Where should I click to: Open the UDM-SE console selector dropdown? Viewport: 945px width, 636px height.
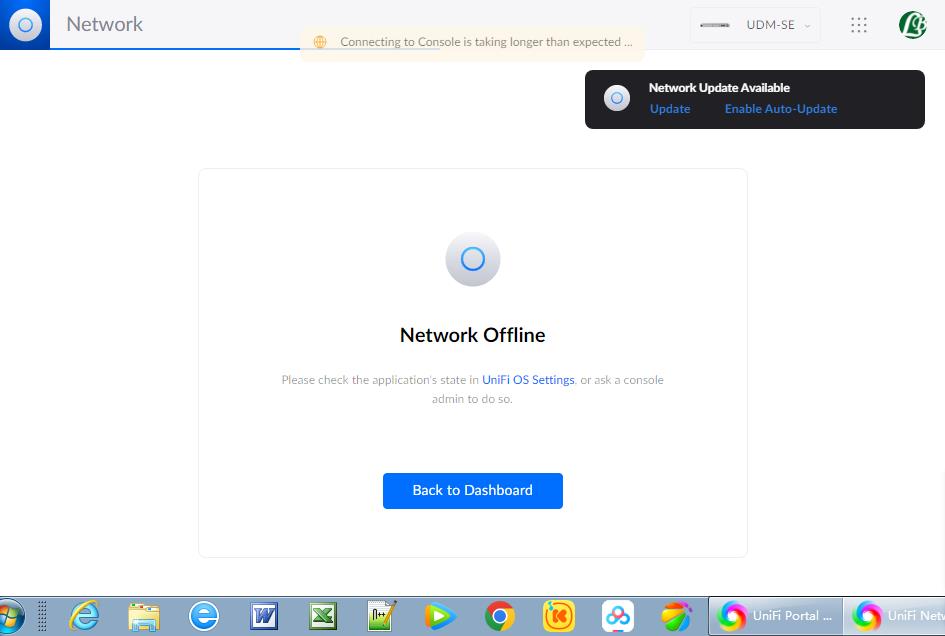[755, 25]
